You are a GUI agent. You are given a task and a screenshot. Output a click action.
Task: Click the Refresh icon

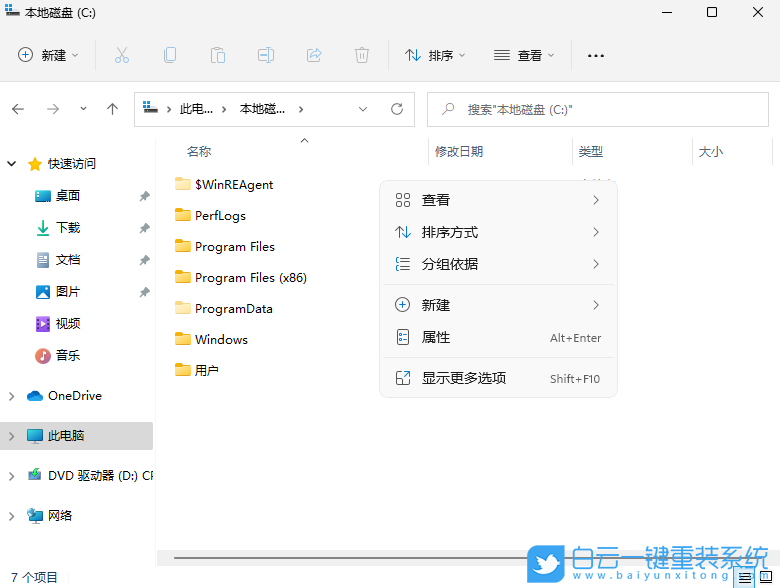pyautogui.click(x=396, y=109)
